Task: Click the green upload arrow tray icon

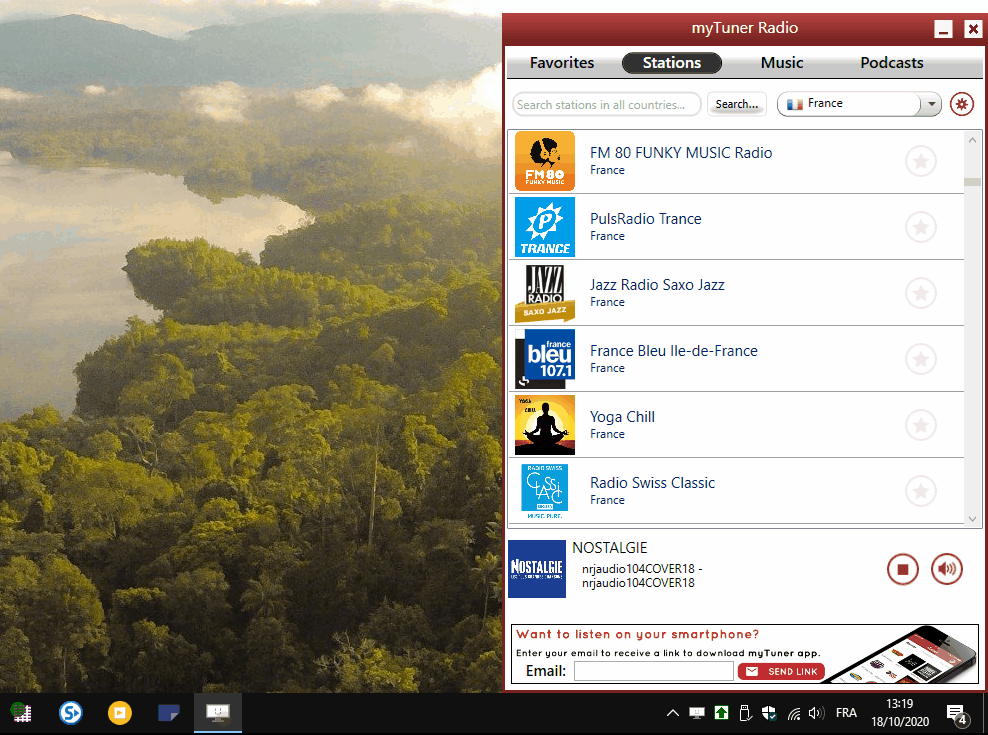Action: point(721,713)
